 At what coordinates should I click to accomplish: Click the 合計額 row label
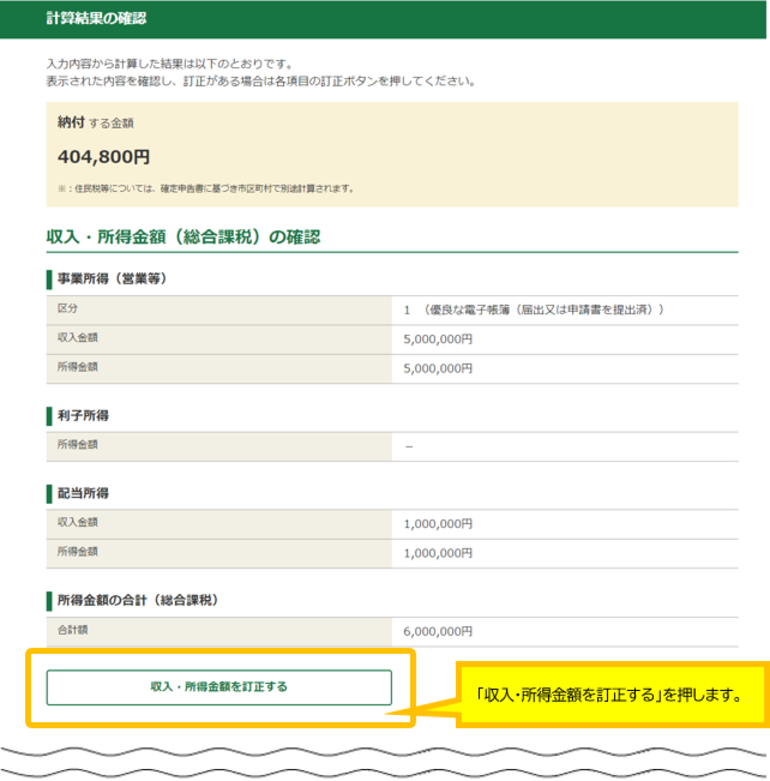pos(73,631)
